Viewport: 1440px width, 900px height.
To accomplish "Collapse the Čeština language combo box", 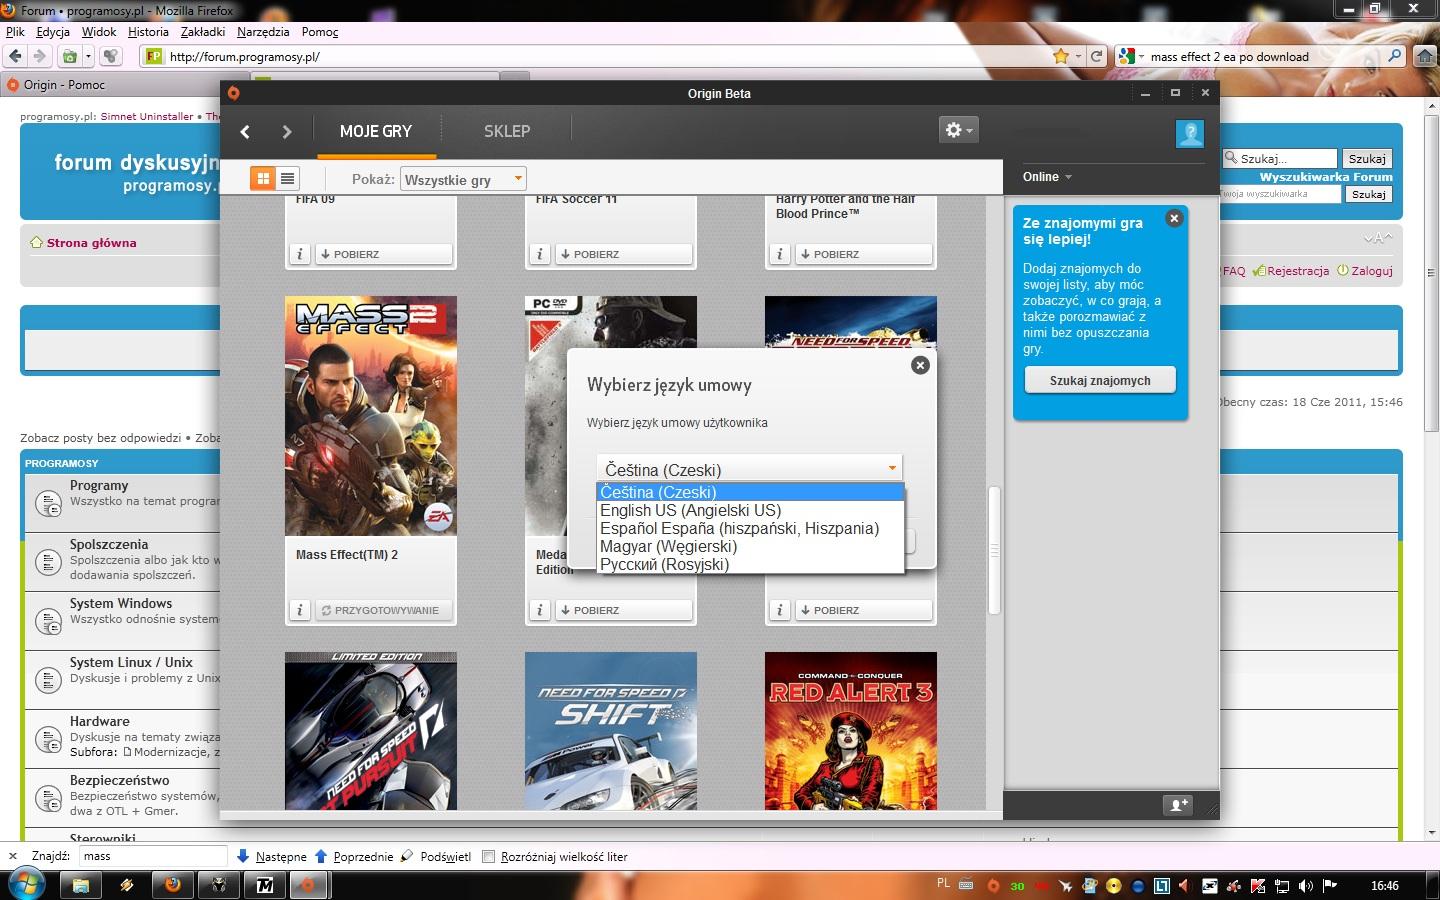I will point(749,469).
